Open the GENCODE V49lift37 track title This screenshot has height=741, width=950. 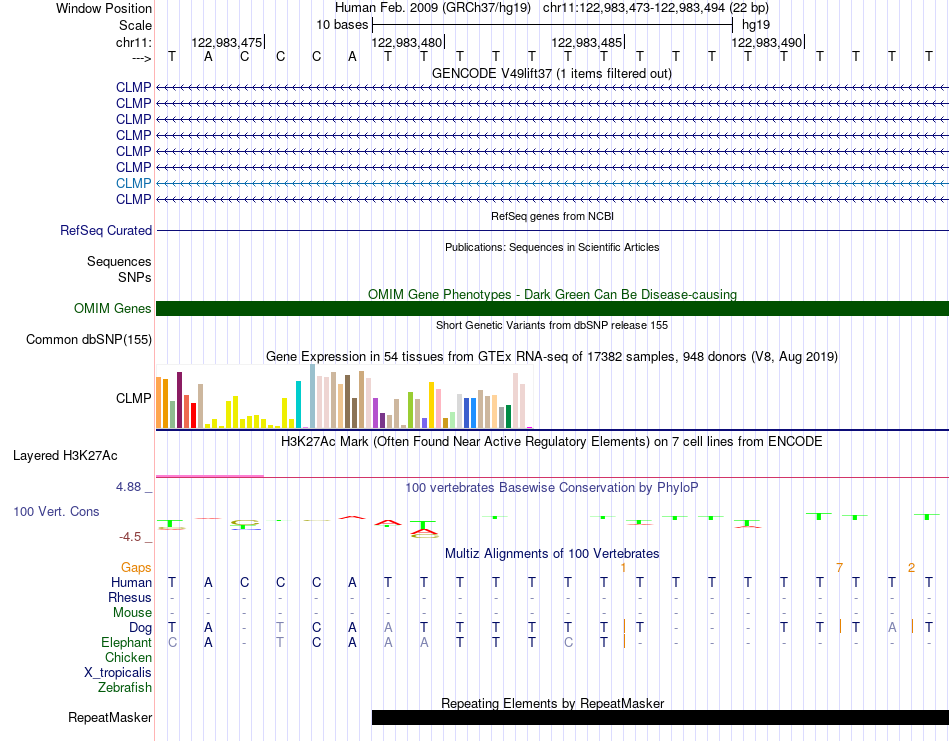pos(552,73)
